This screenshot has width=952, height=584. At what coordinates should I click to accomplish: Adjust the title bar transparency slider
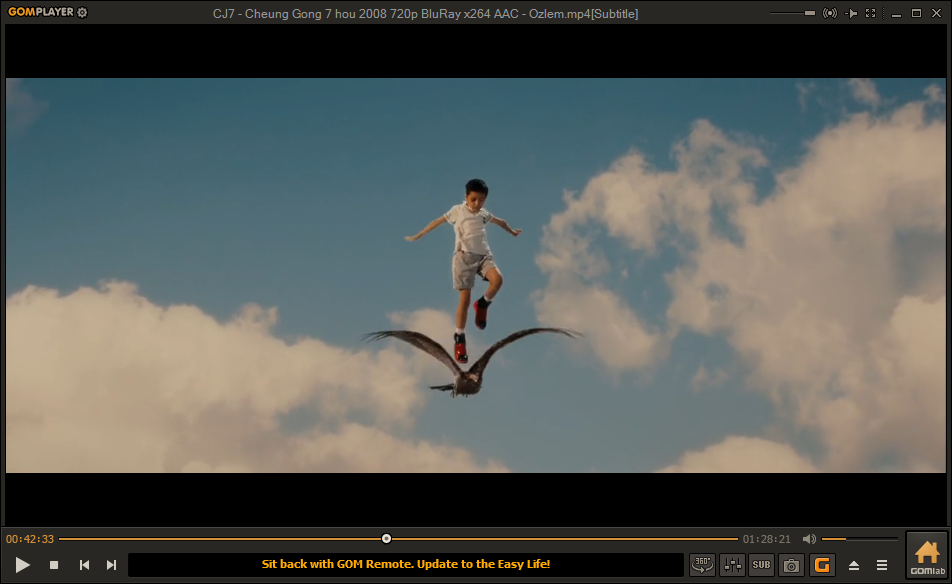tap(792, 13)
